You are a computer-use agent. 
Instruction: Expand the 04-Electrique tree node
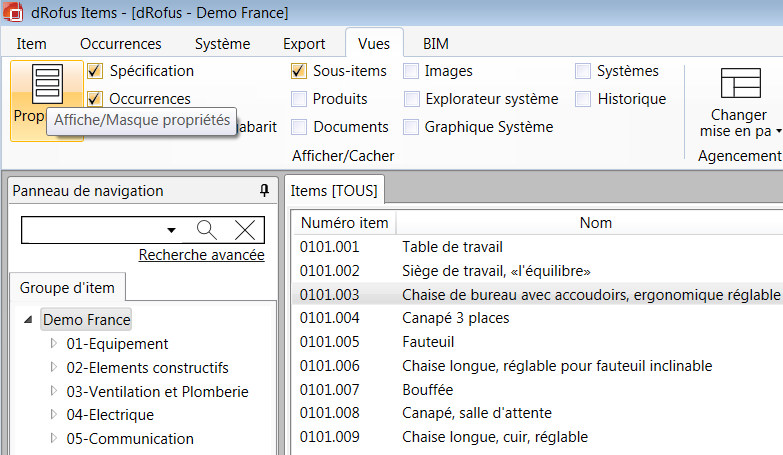[x=54, y=414]
